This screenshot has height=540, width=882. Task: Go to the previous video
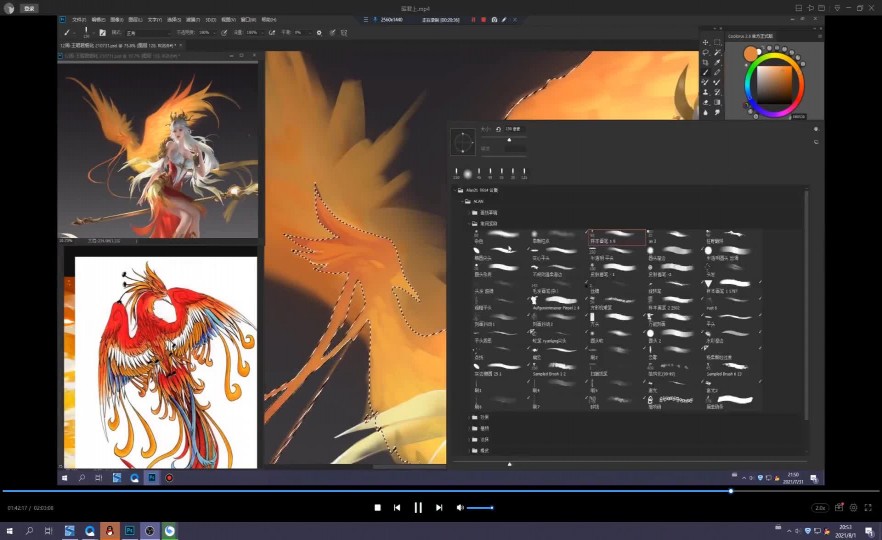pyautogui.click(x=397, y=507)
